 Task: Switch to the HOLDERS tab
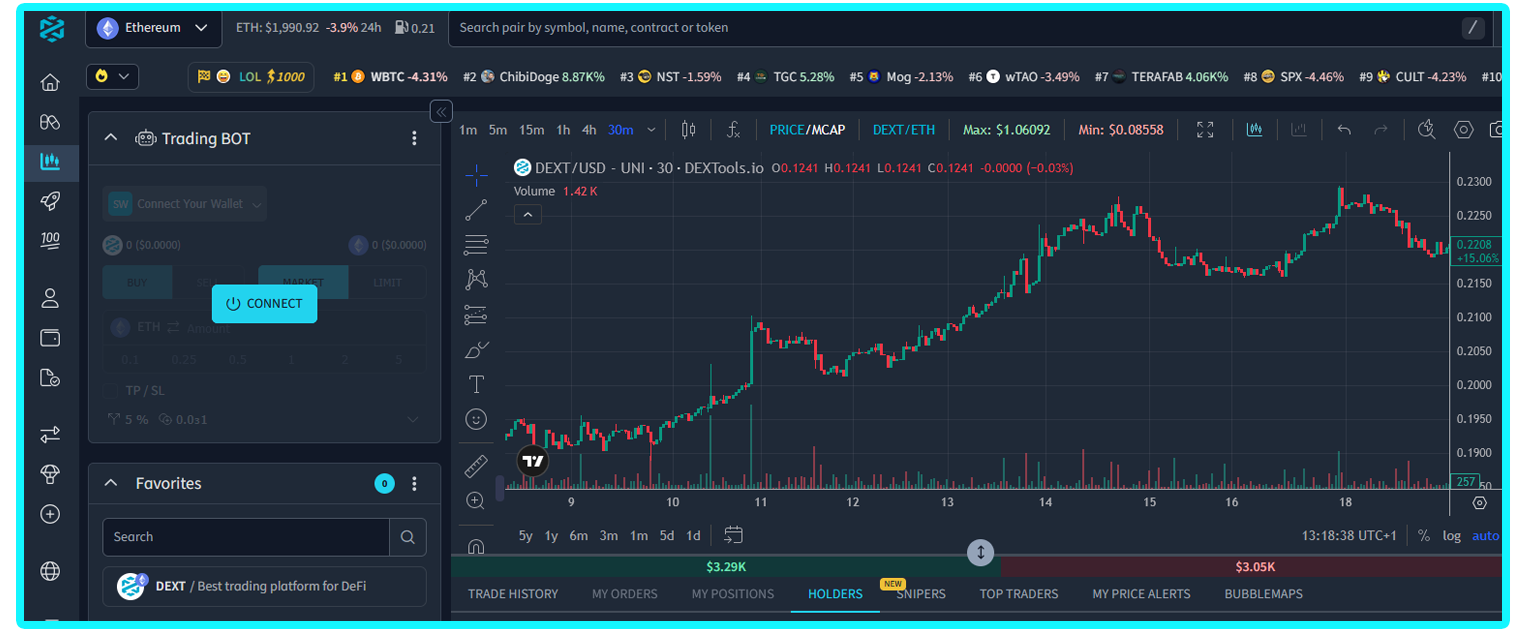click(835, 593)
